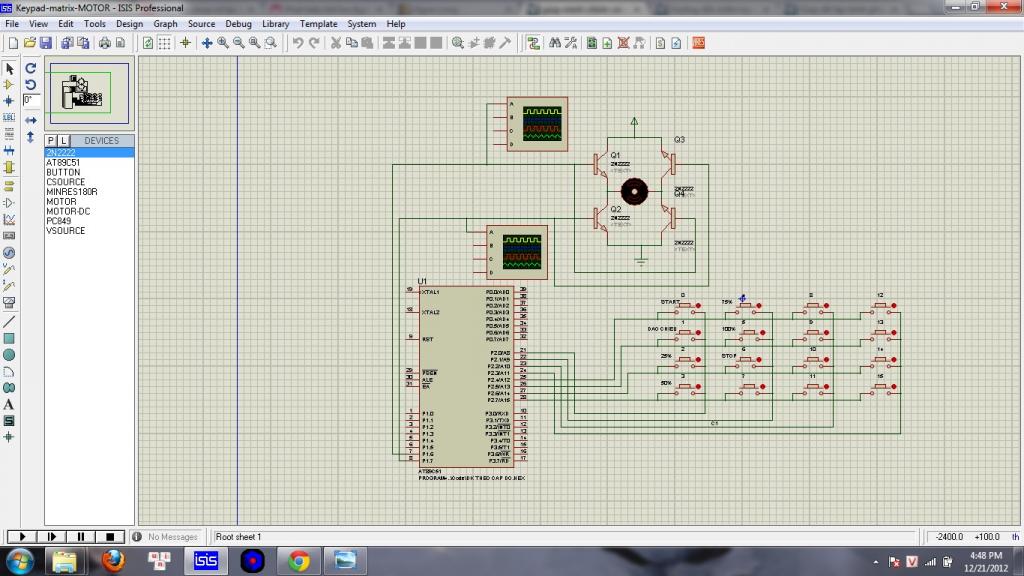Click the rotate clockwise icon
This screenshot has width=1024, height=576.
pyautogui.click(x=30, y=68)
